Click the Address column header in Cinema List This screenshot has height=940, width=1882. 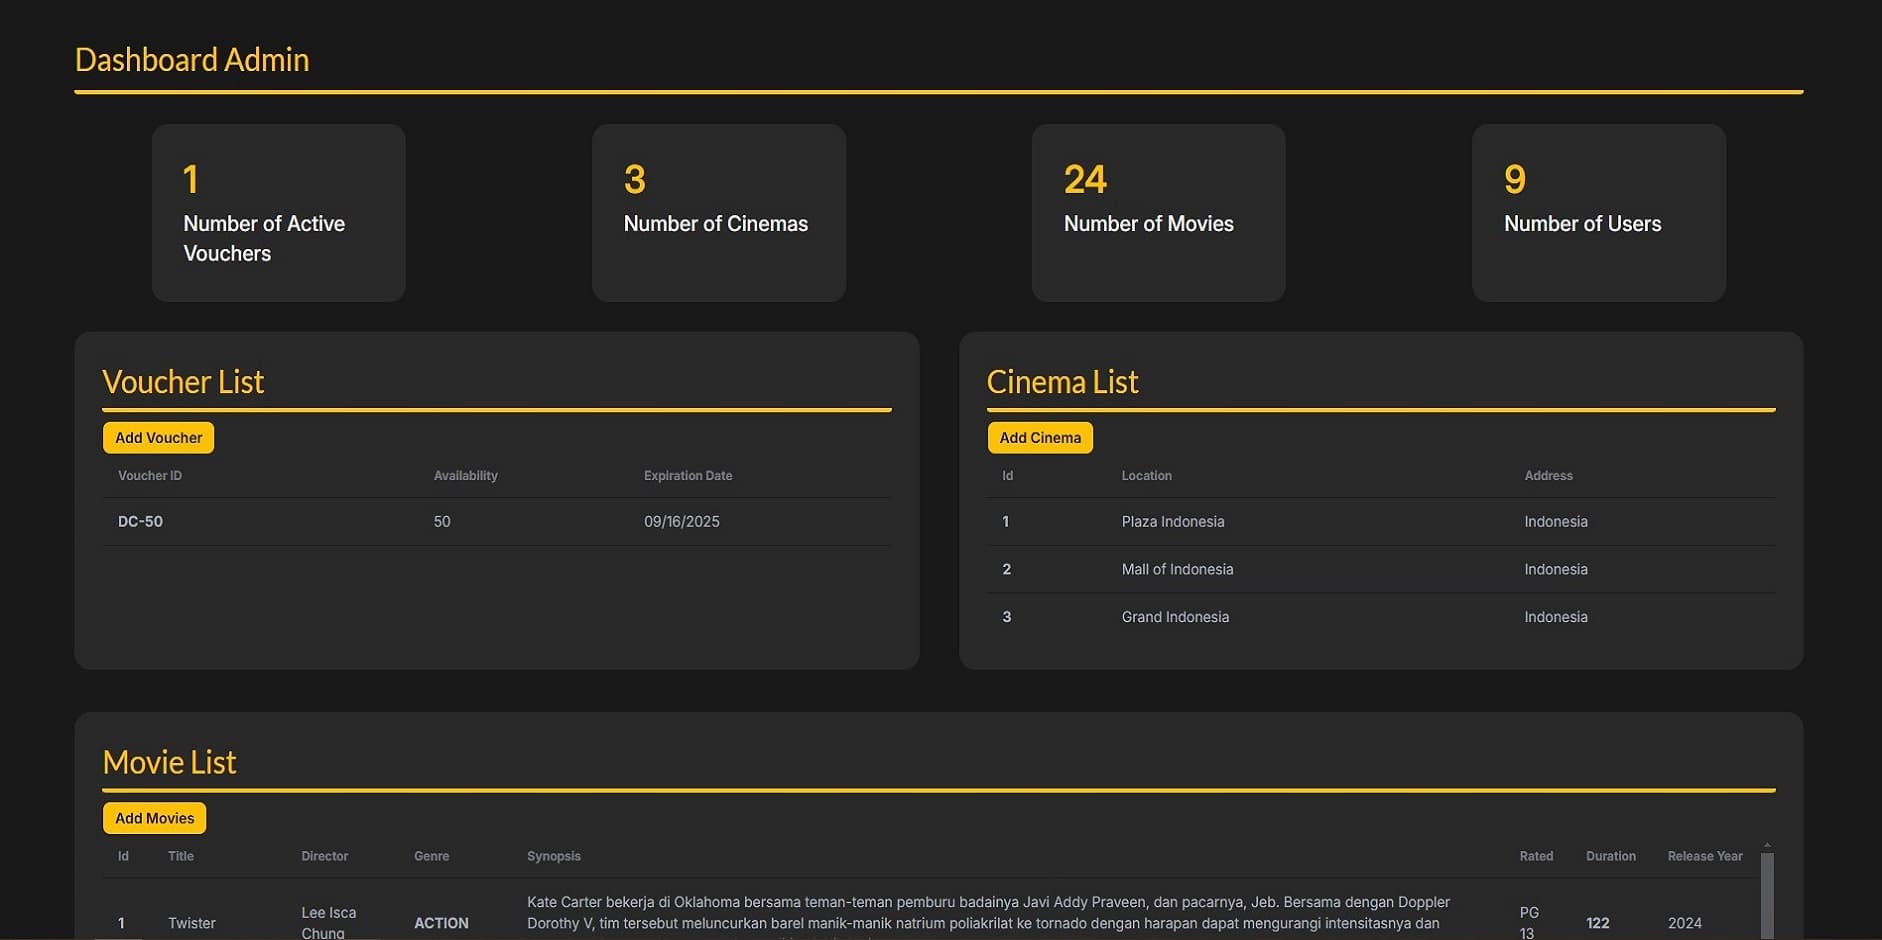[1548, 476]
